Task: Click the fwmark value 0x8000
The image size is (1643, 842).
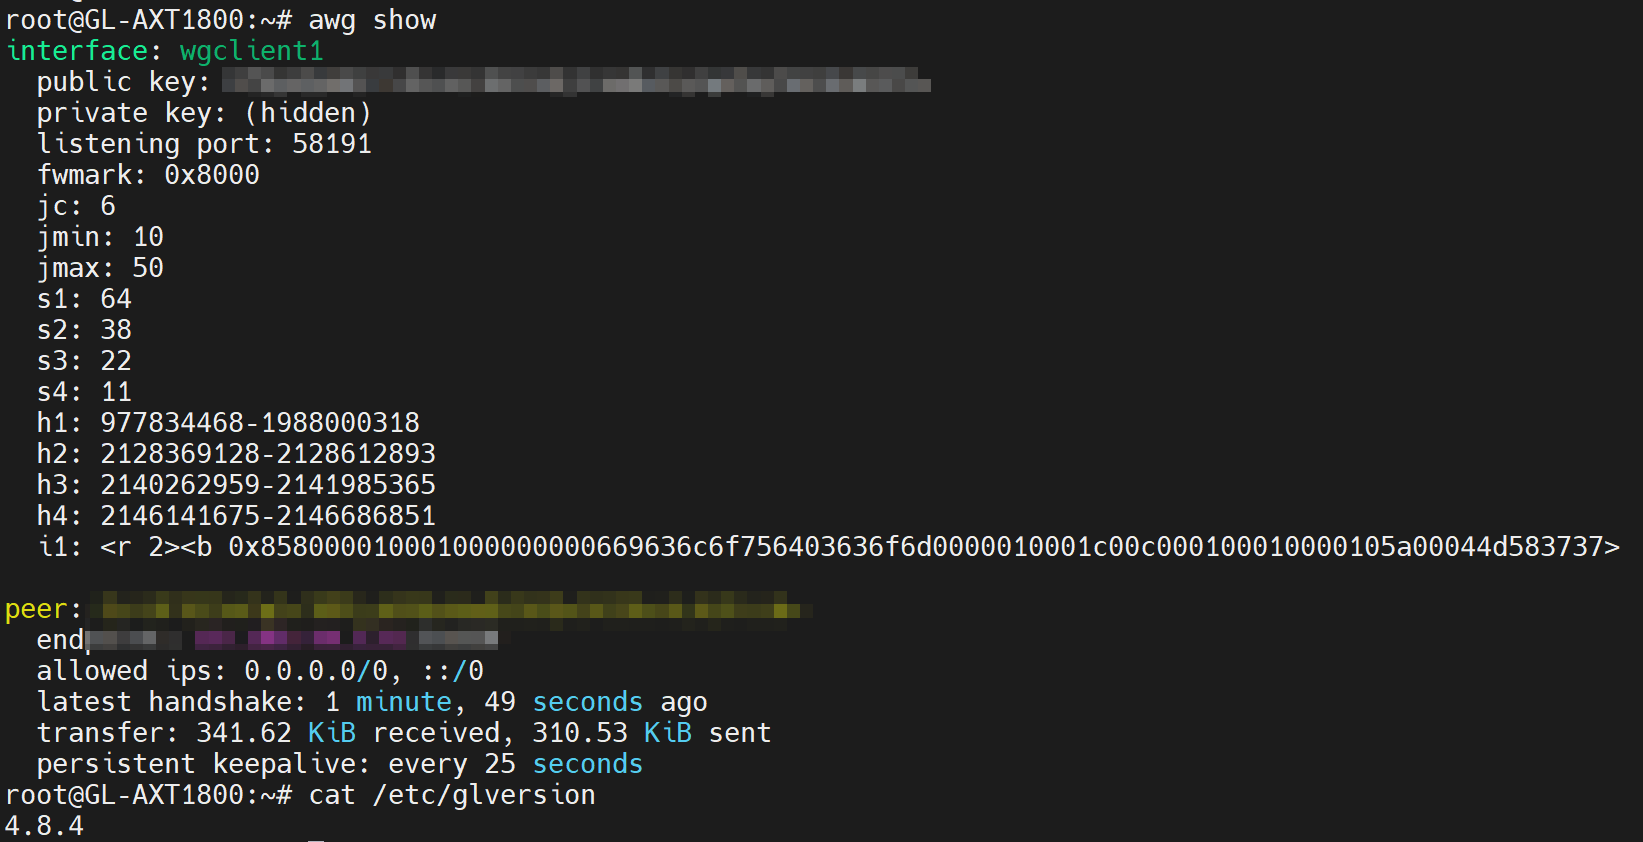Action: 211,175
